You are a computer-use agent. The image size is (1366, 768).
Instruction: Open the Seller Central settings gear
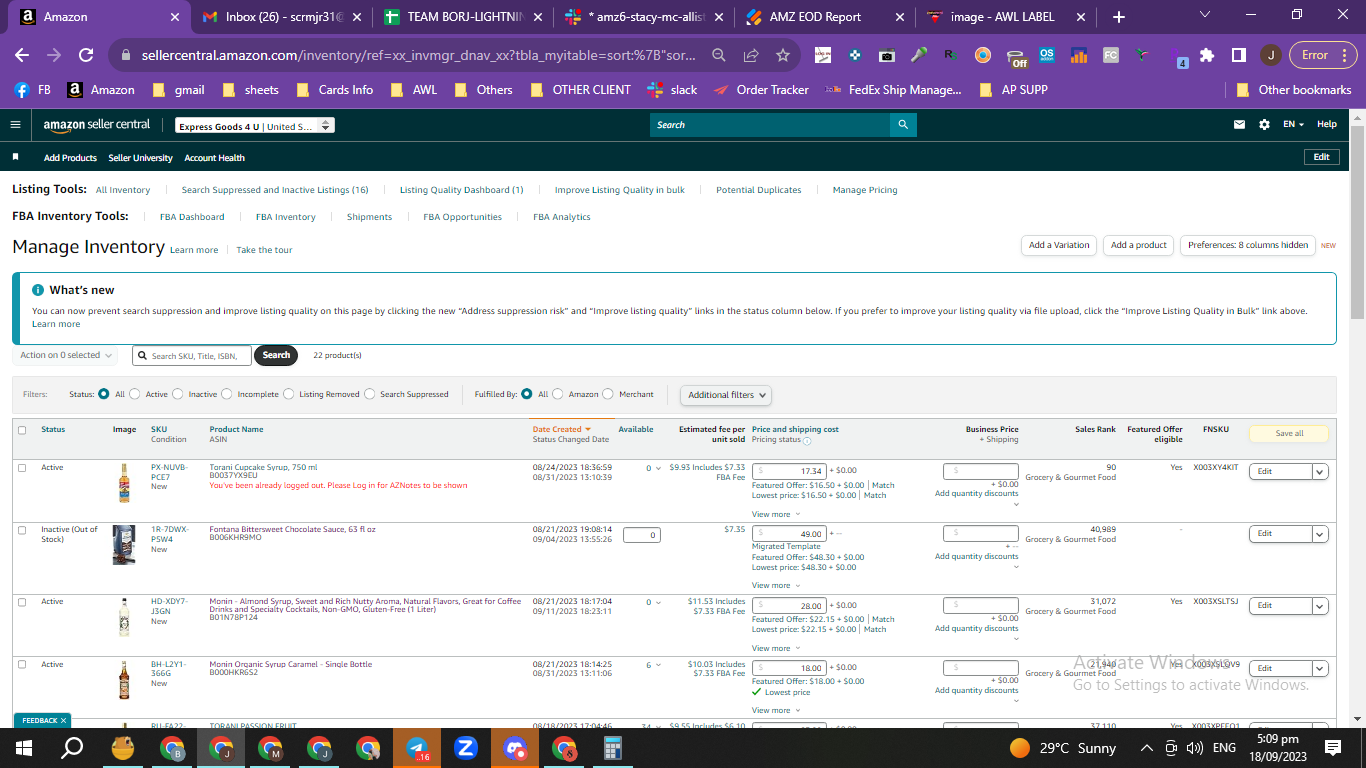(1264, 125)
